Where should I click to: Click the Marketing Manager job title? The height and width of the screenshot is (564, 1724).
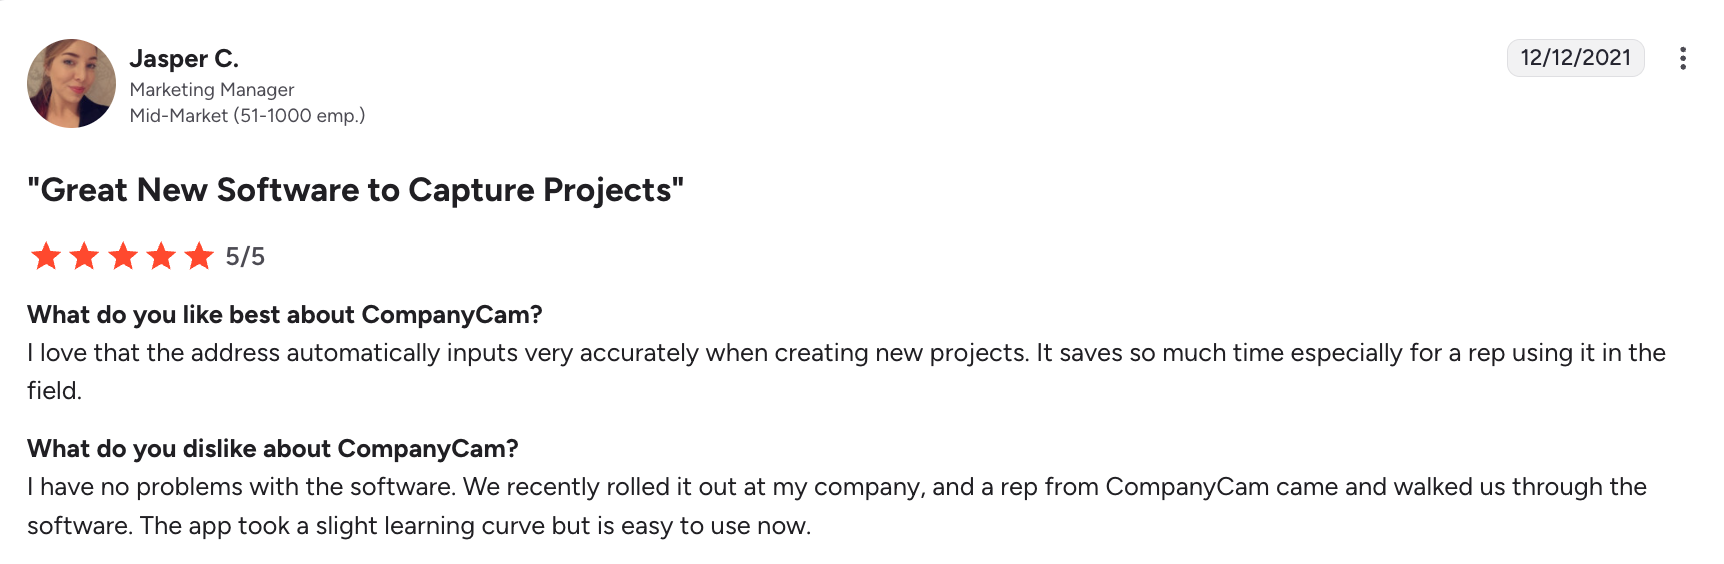212,90
